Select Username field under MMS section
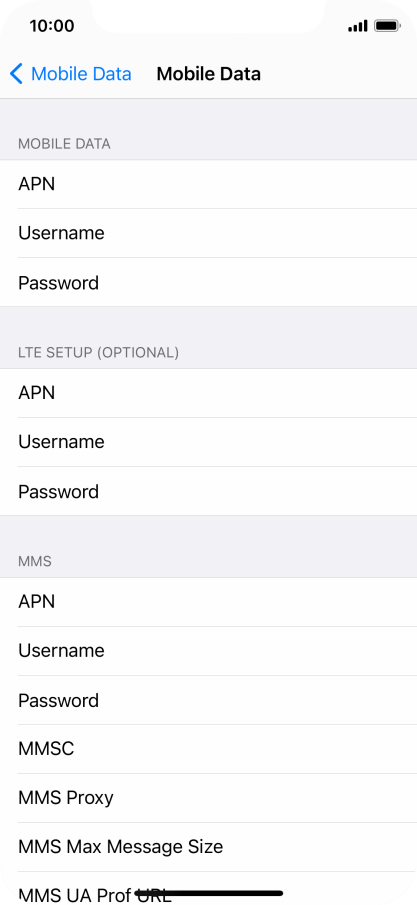Viewport: 417px width, 905px height. pyautogui.click(x=208, y=651)
